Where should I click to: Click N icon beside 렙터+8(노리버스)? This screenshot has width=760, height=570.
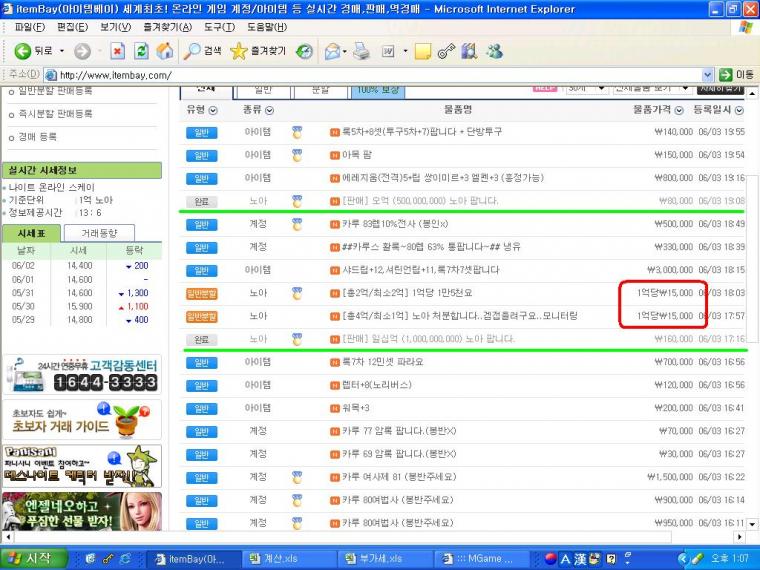[x=335, y=385]
